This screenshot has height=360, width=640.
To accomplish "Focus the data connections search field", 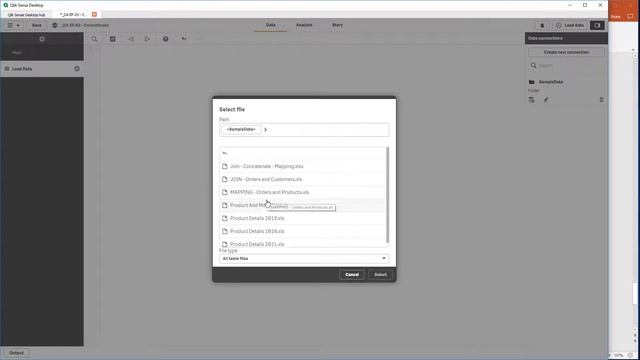I will [x=566, y=65].
